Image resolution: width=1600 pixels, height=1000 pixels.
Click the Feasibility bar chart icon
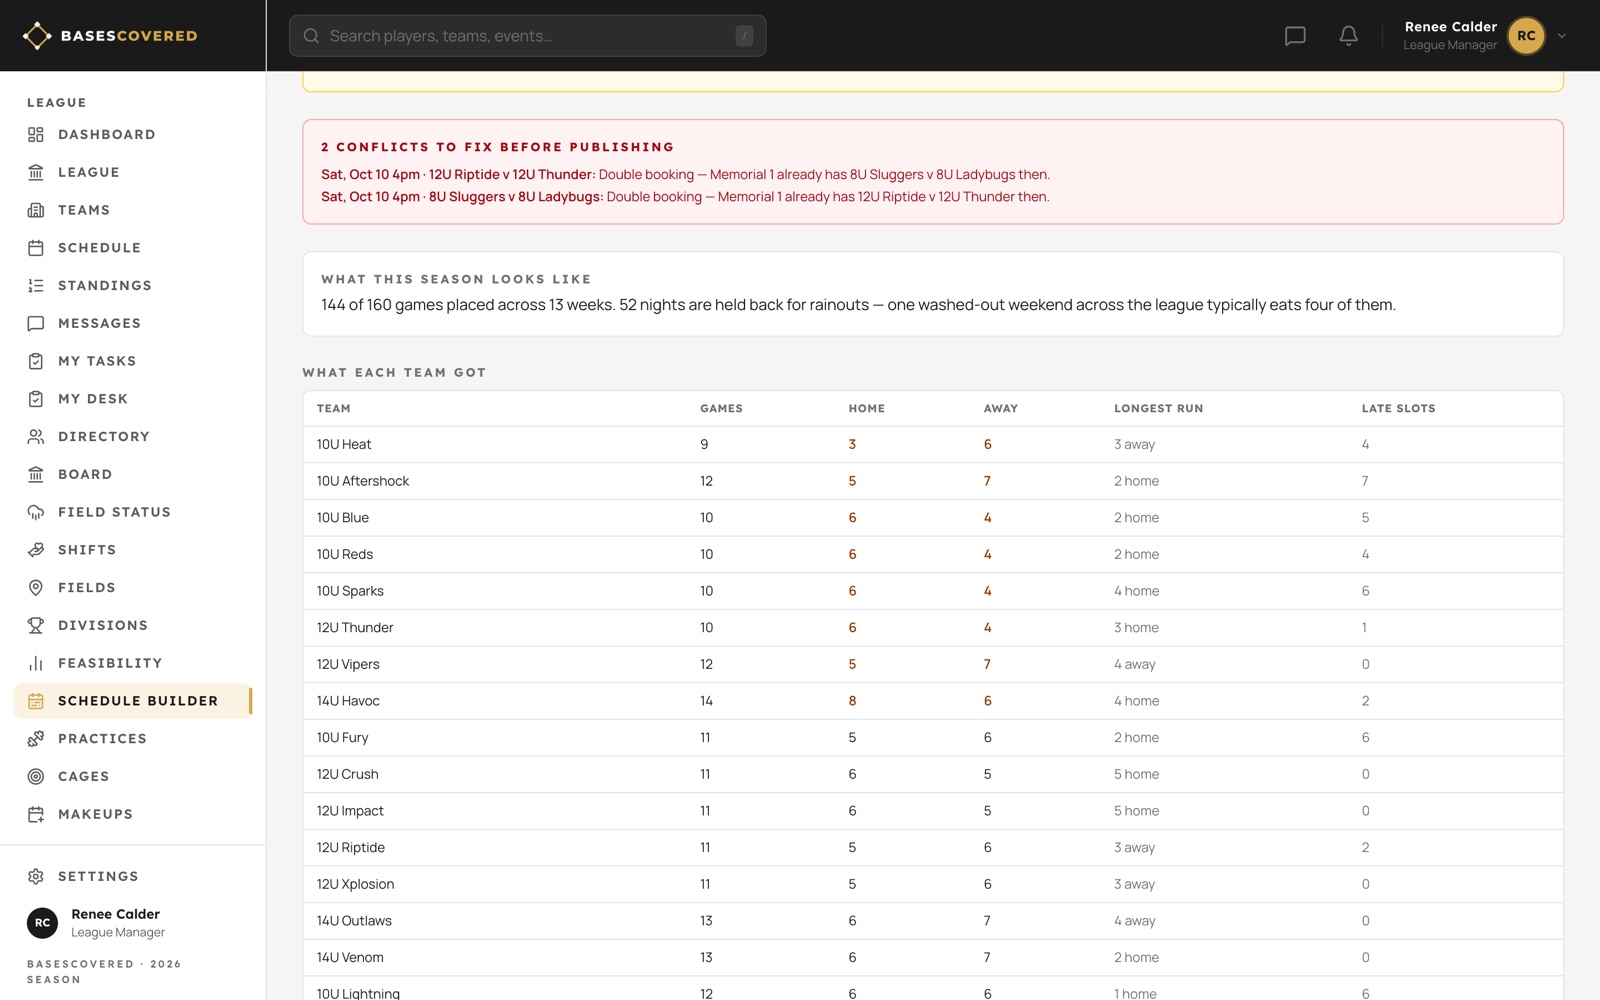pyautogui.click(x=36, y=663)
